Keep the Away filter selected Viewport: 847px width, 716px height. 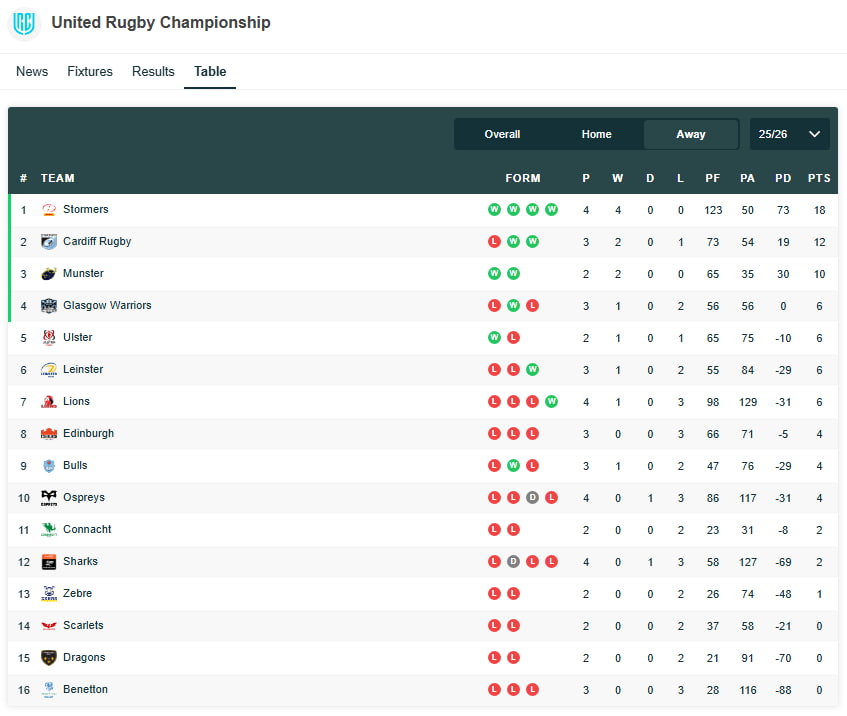point(690,133)
